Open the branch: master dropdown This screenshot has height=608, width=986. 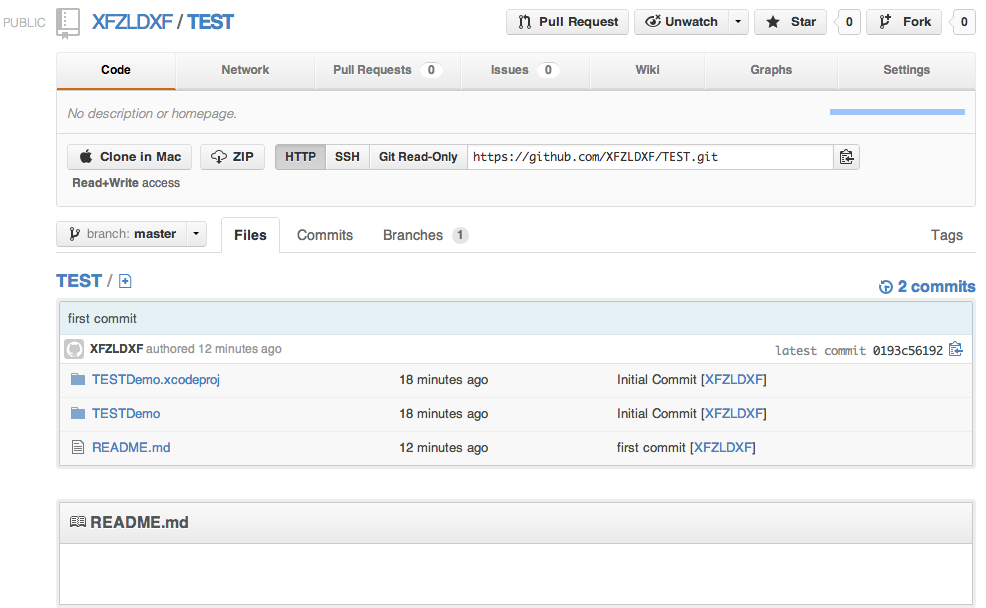(131, 234)
